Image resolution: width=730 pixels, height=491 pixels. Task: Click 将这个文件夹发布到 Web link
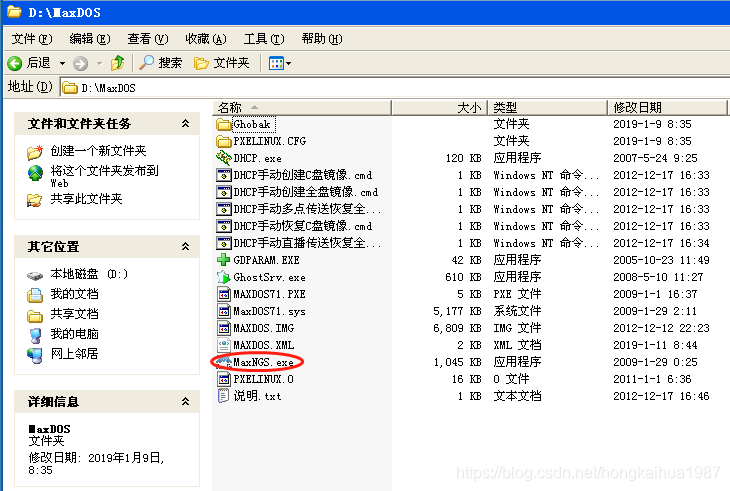pyautogui.click(x=104, y=176)
